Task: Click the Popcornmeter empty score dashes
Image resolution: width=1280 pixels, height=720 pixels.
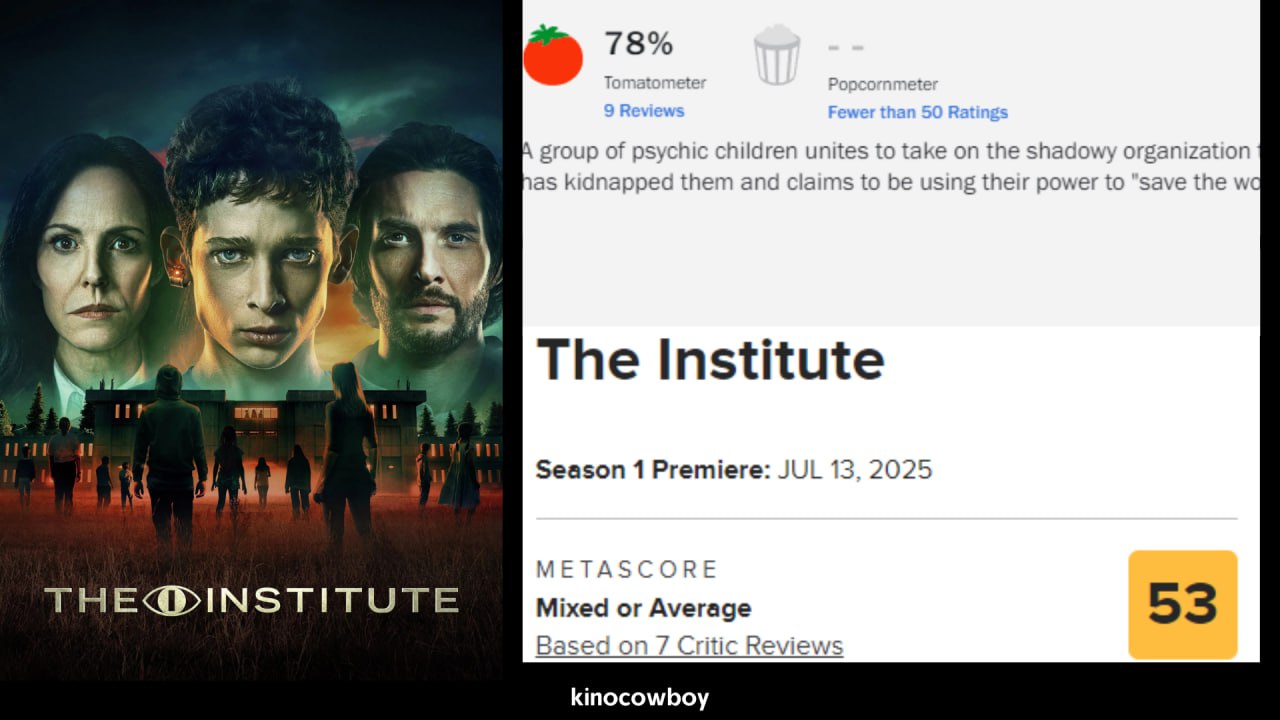Action: 845,47
